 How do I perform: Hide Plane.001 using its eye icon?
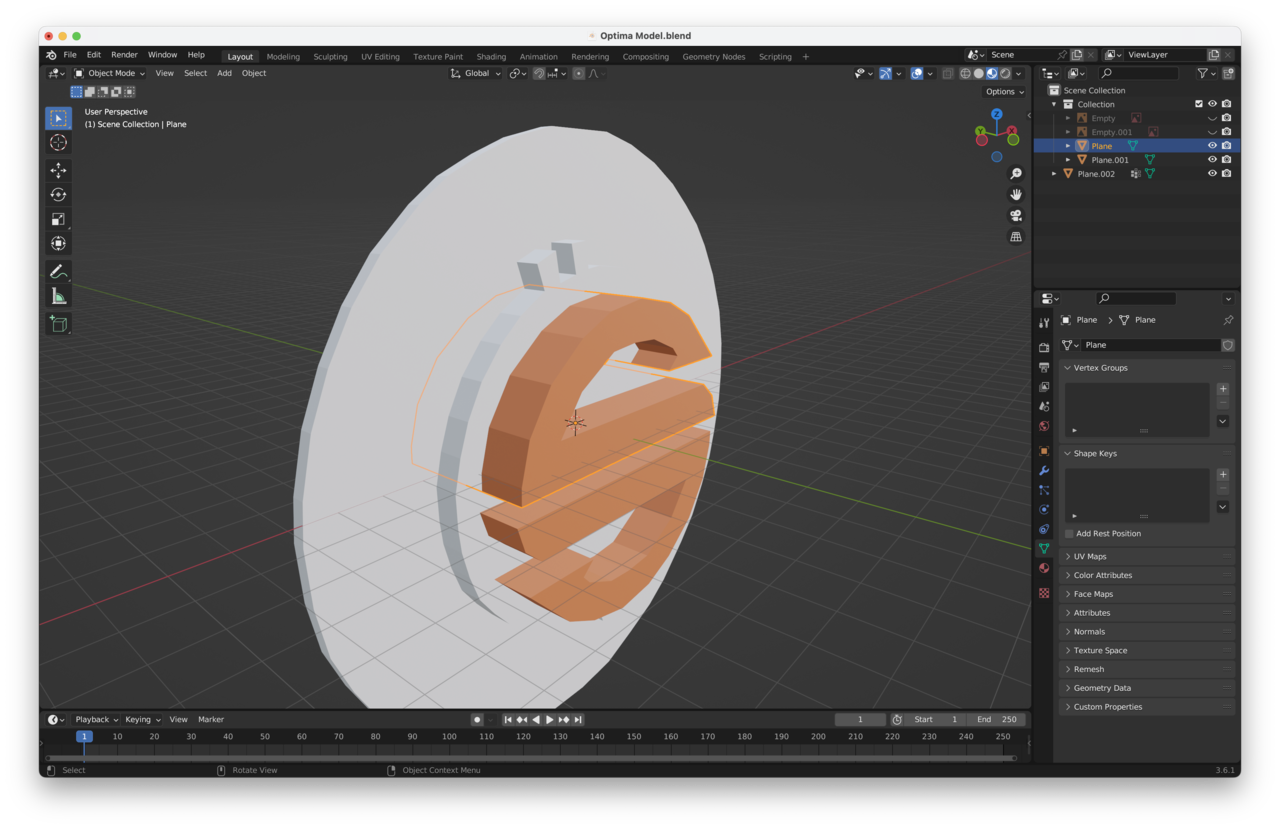(1212, 160)
